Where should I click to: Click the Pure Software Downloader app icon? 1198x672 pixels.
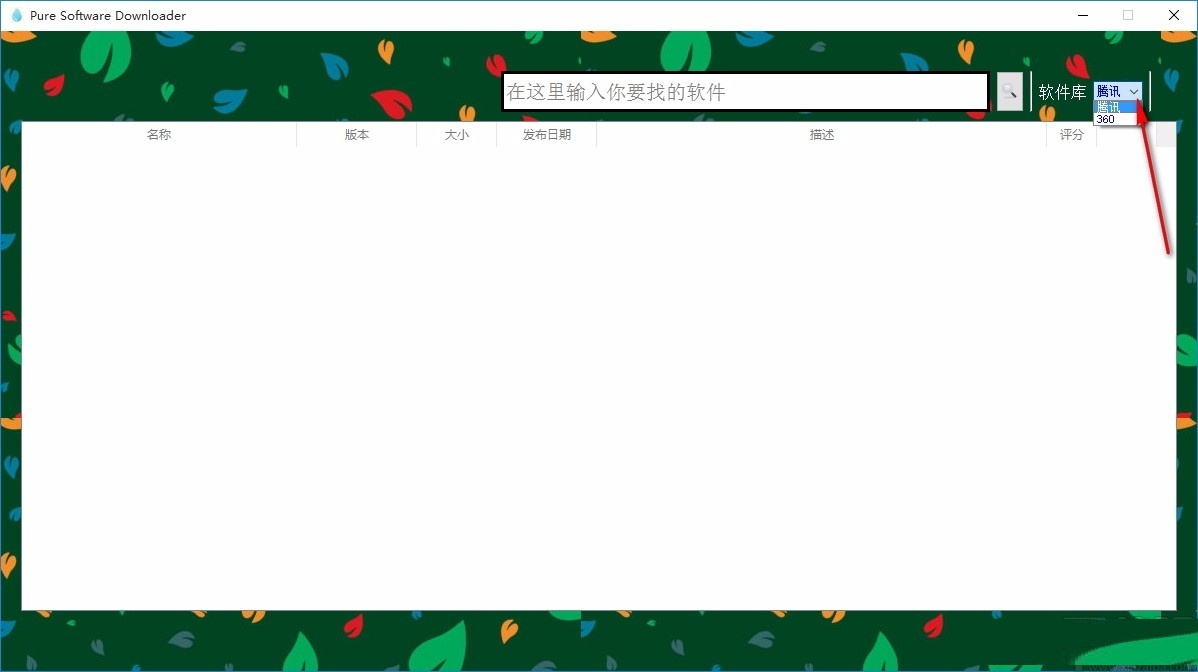16,15
